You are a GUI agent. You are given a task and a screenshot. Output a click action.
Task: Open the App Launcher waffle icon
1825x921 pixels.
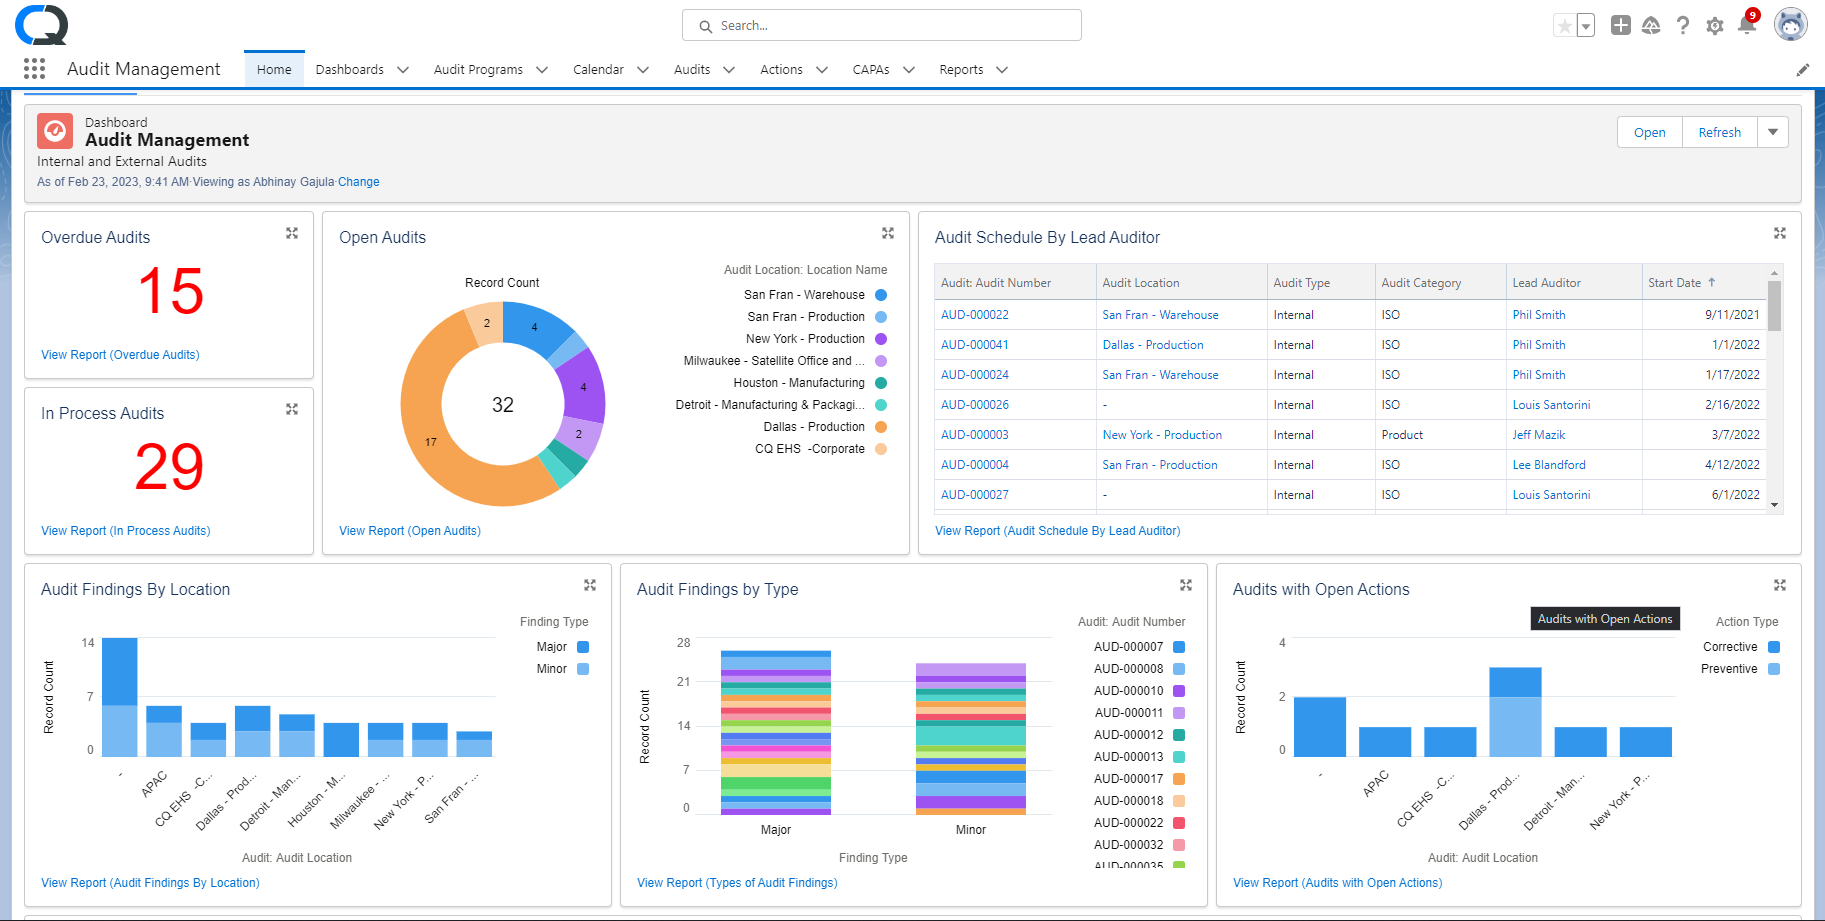[x=35, y=68]
